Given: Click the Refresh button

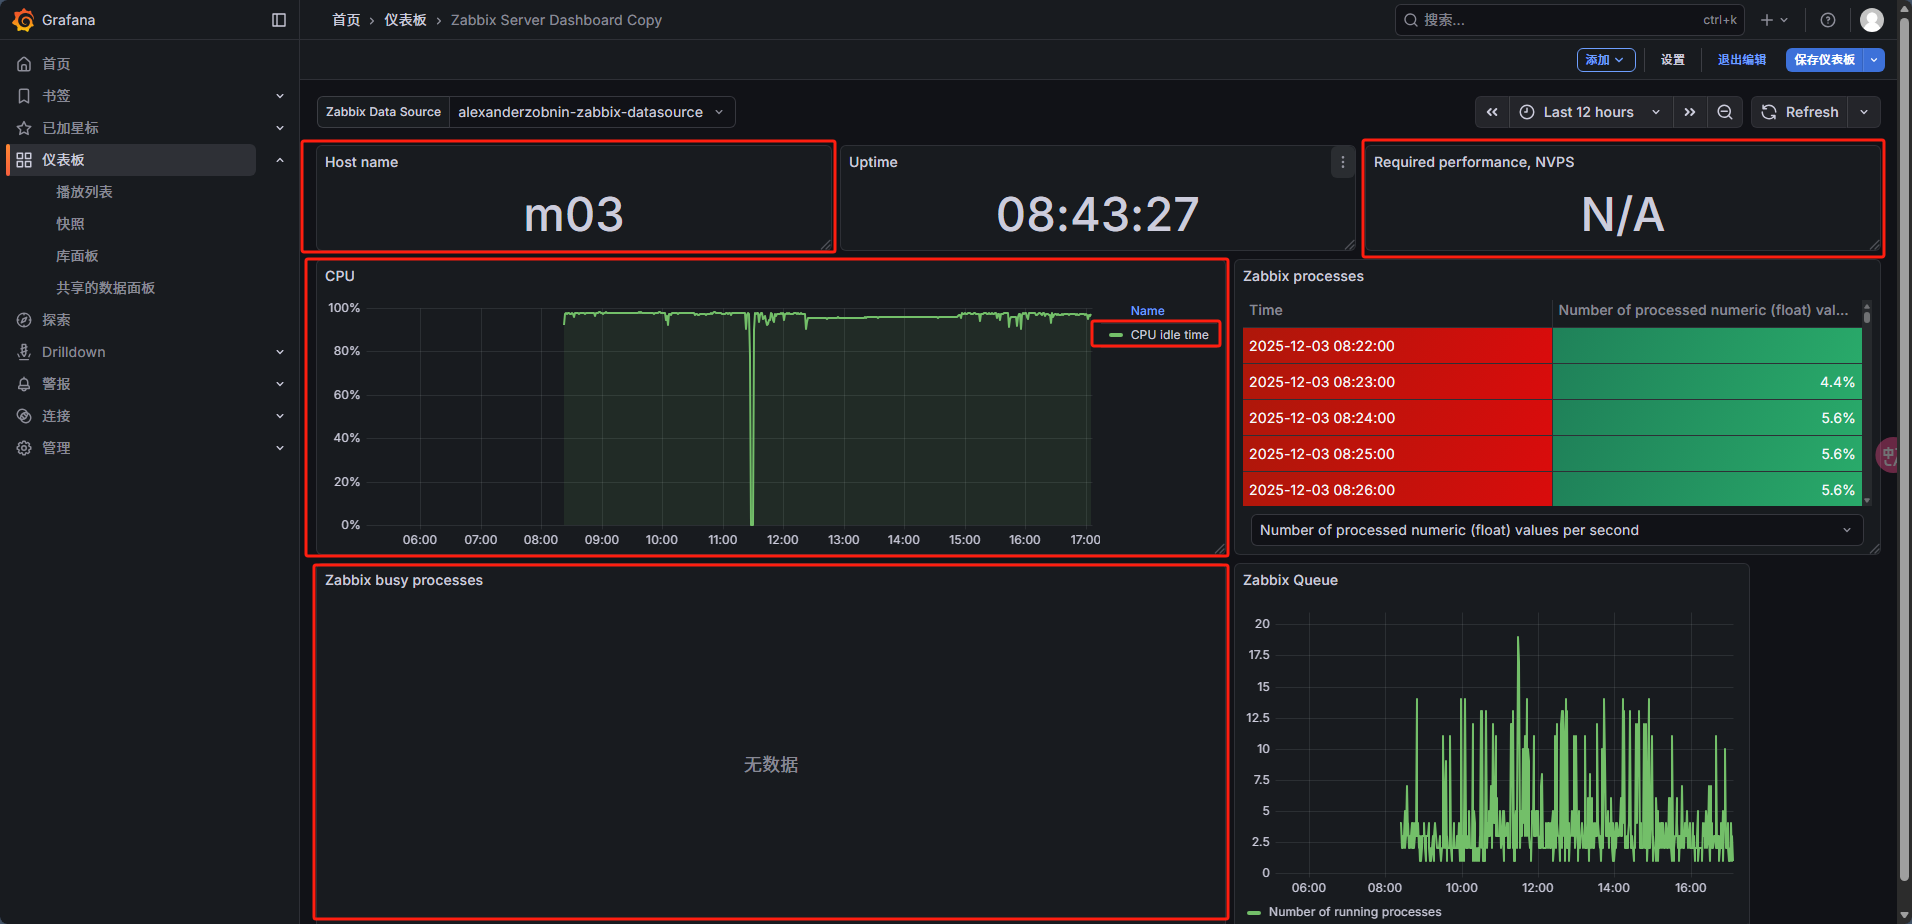Looking at the screenshot, I should click(x=1800, y=112).
